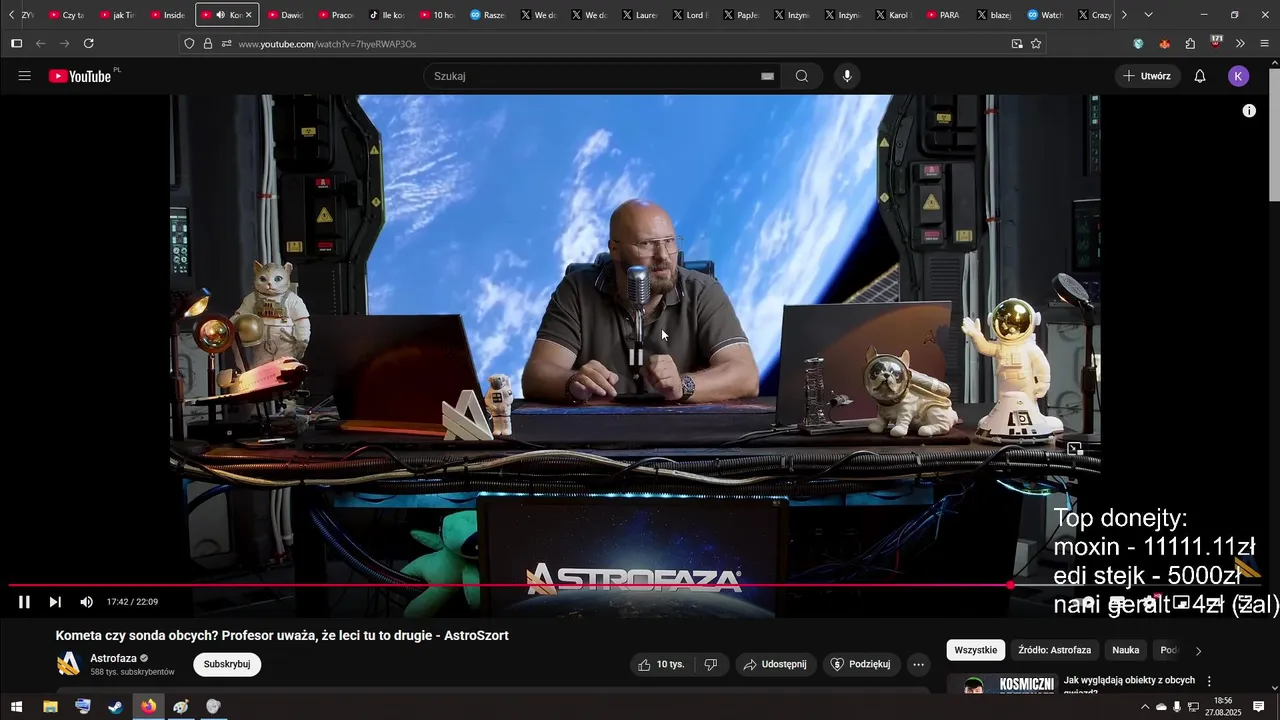This screenshot has height=720, width=1280.
Task: Open the Firefox extensions puzzle icon
Action: [1190, 44]
